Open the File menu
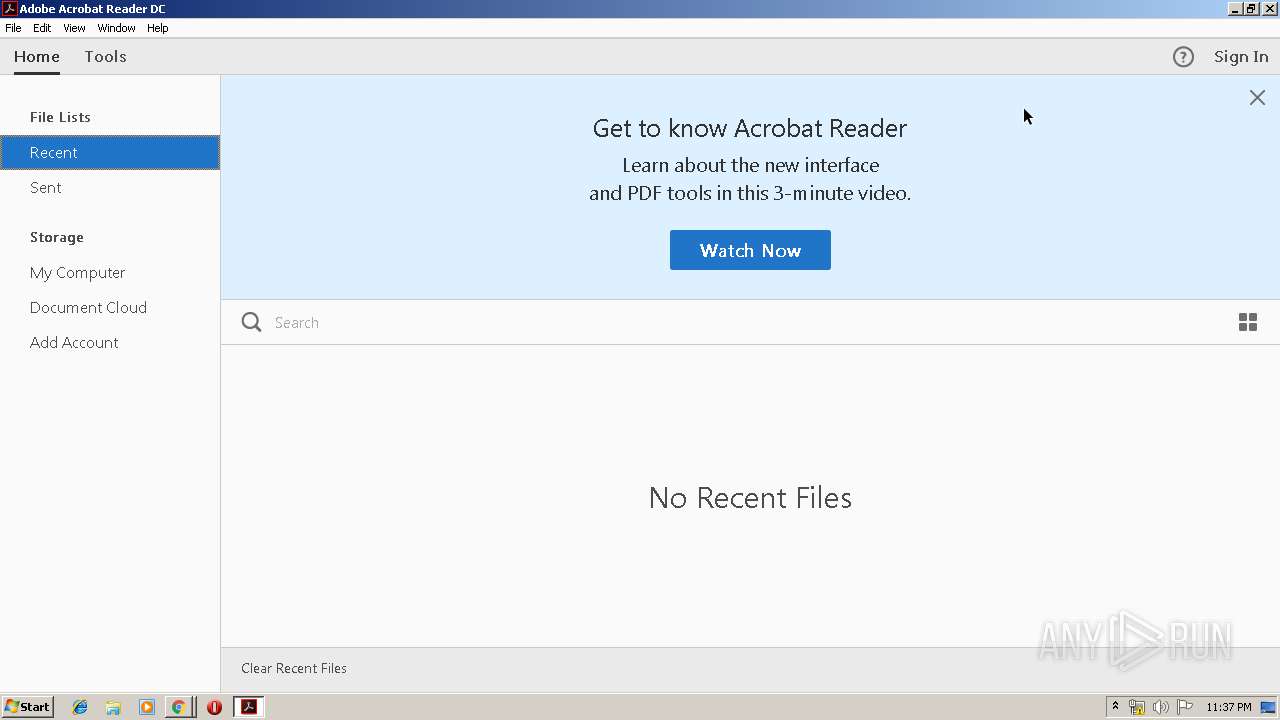This screenshot has width=1280, height=720. point(13,28)
